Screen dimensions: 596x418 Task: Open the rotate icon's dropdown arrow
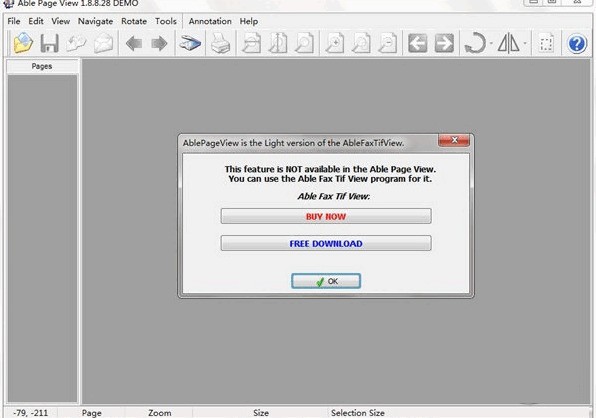click(x=491, y=43)
